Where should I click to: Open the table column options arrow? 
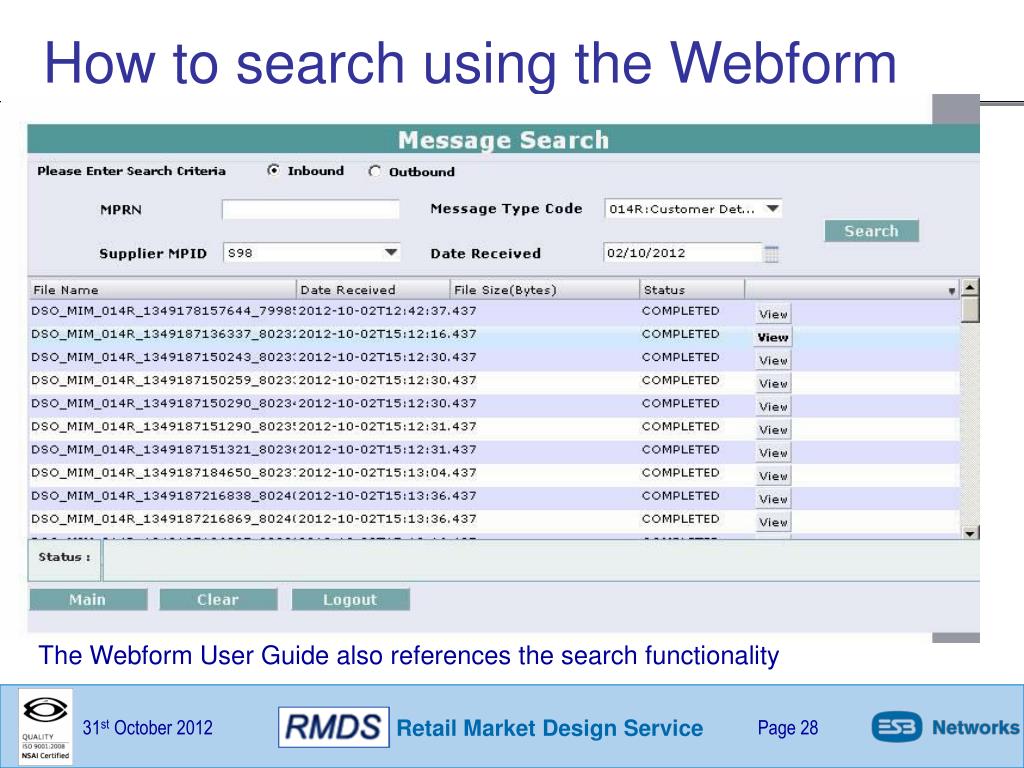(952, 291)
